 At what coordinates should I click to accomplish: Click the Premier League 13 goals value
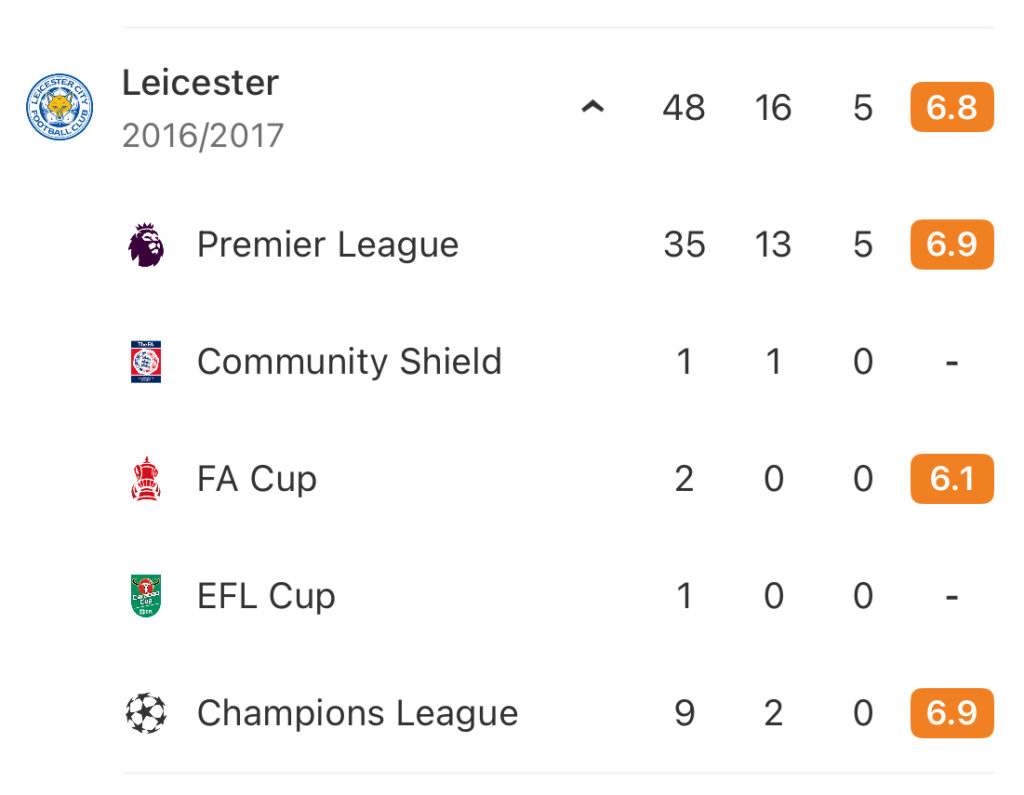coord(773,245)
